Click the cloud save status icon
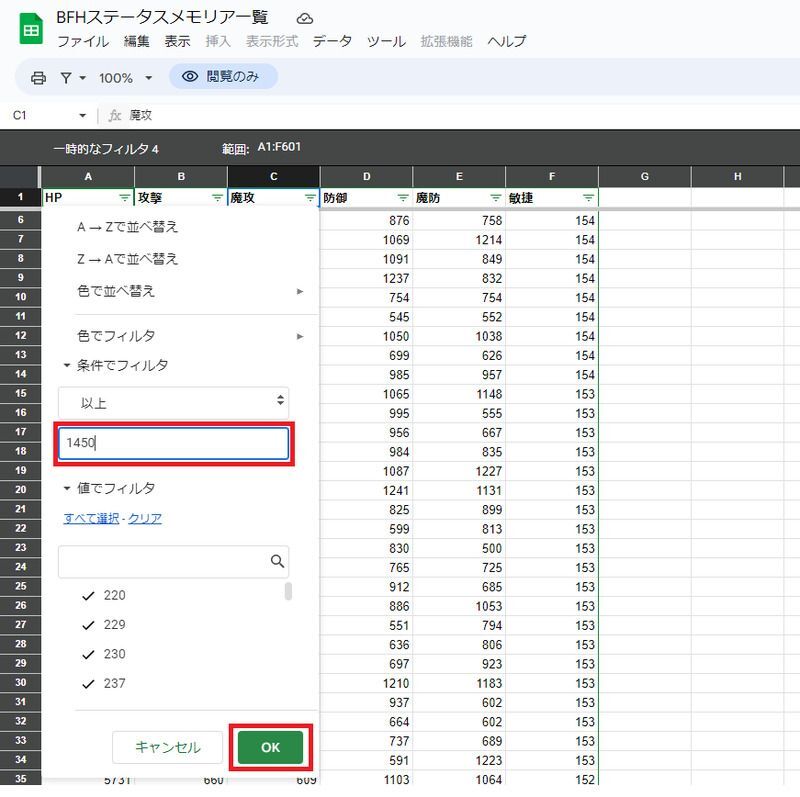 pyautogui.click(x=304, y=18)
